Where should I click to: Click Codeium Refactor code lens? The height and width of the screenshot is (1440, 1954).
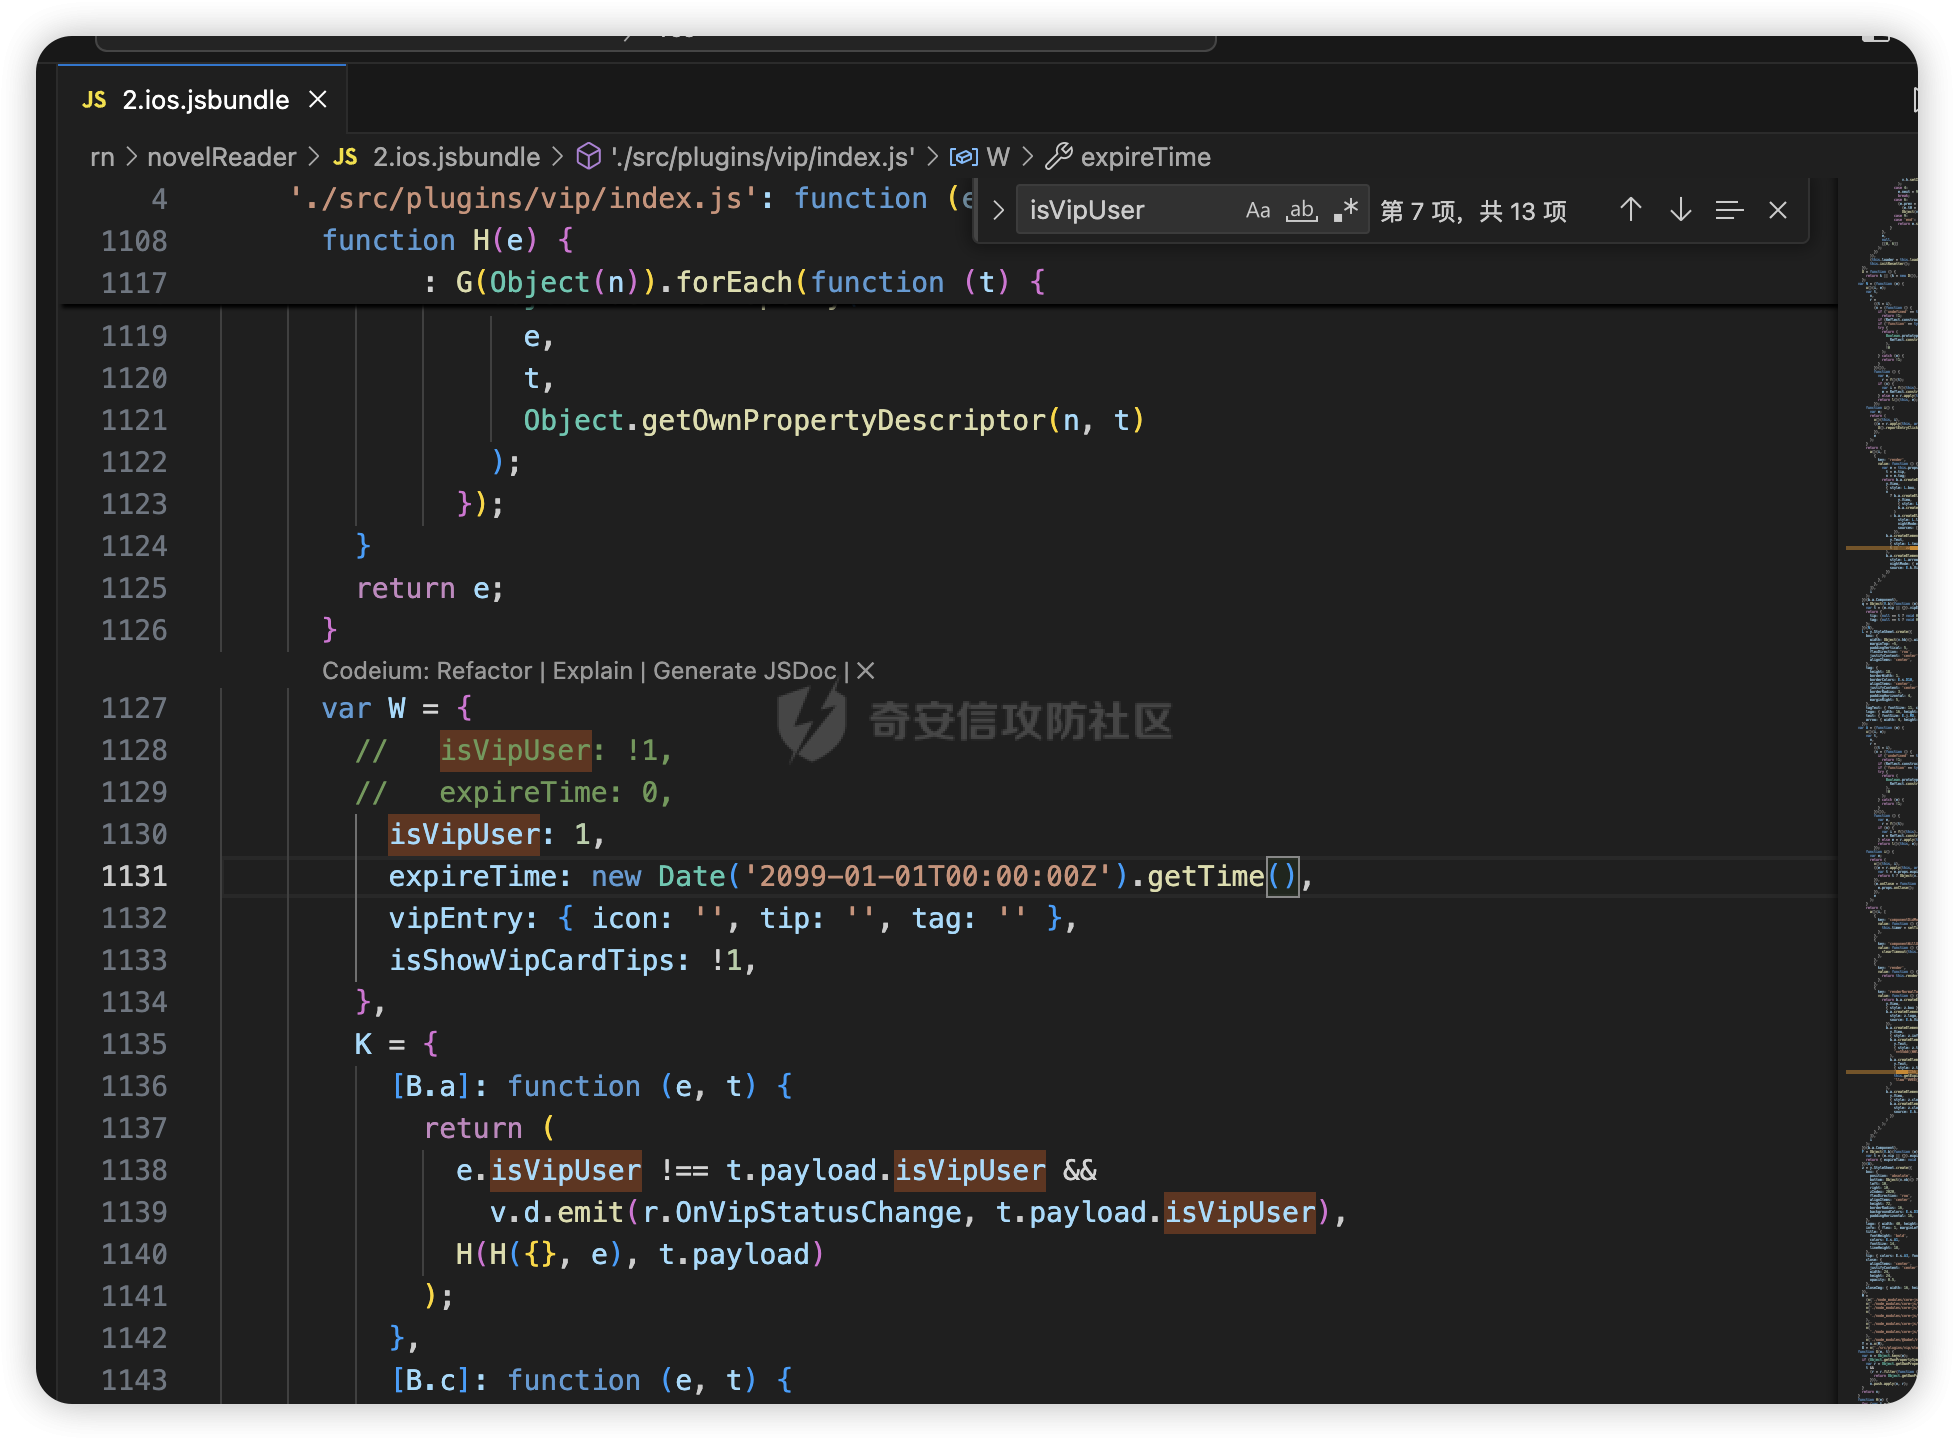[484, 671]
